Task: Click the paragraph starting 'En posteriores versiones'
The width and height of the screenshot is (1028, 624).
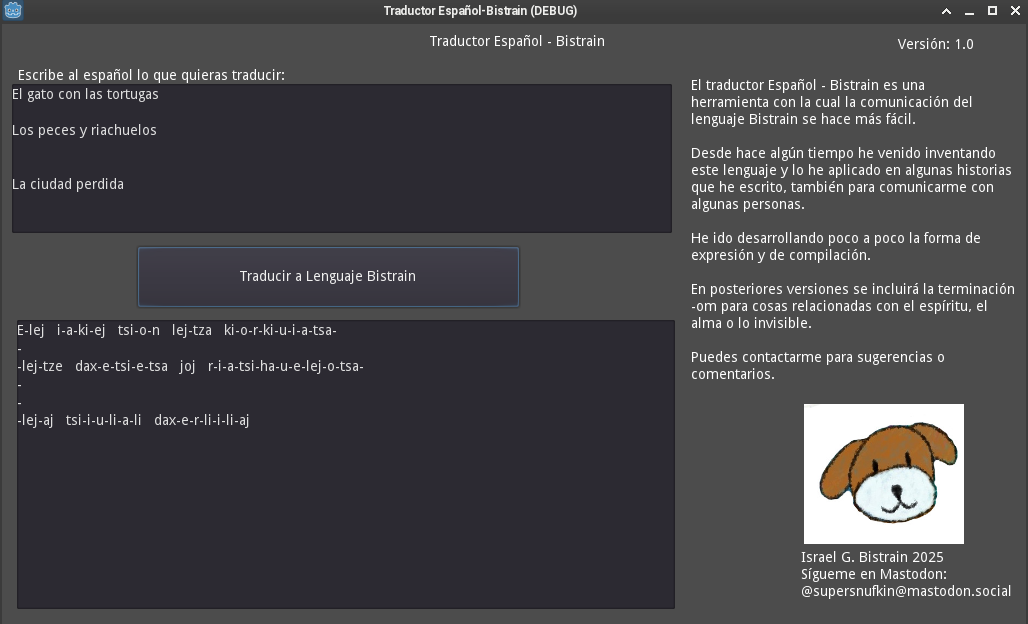Action: click(852, 306)
